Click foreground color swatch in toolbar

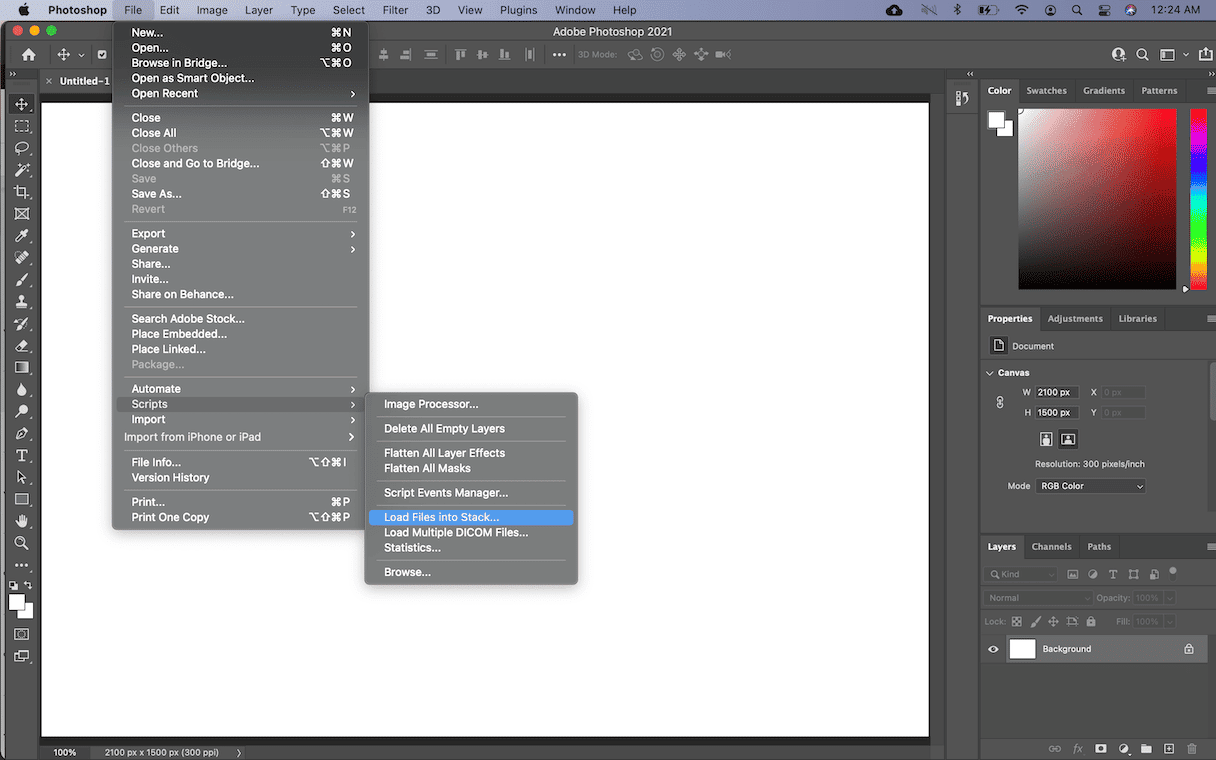pyautogui.click(x=16, y=602)
